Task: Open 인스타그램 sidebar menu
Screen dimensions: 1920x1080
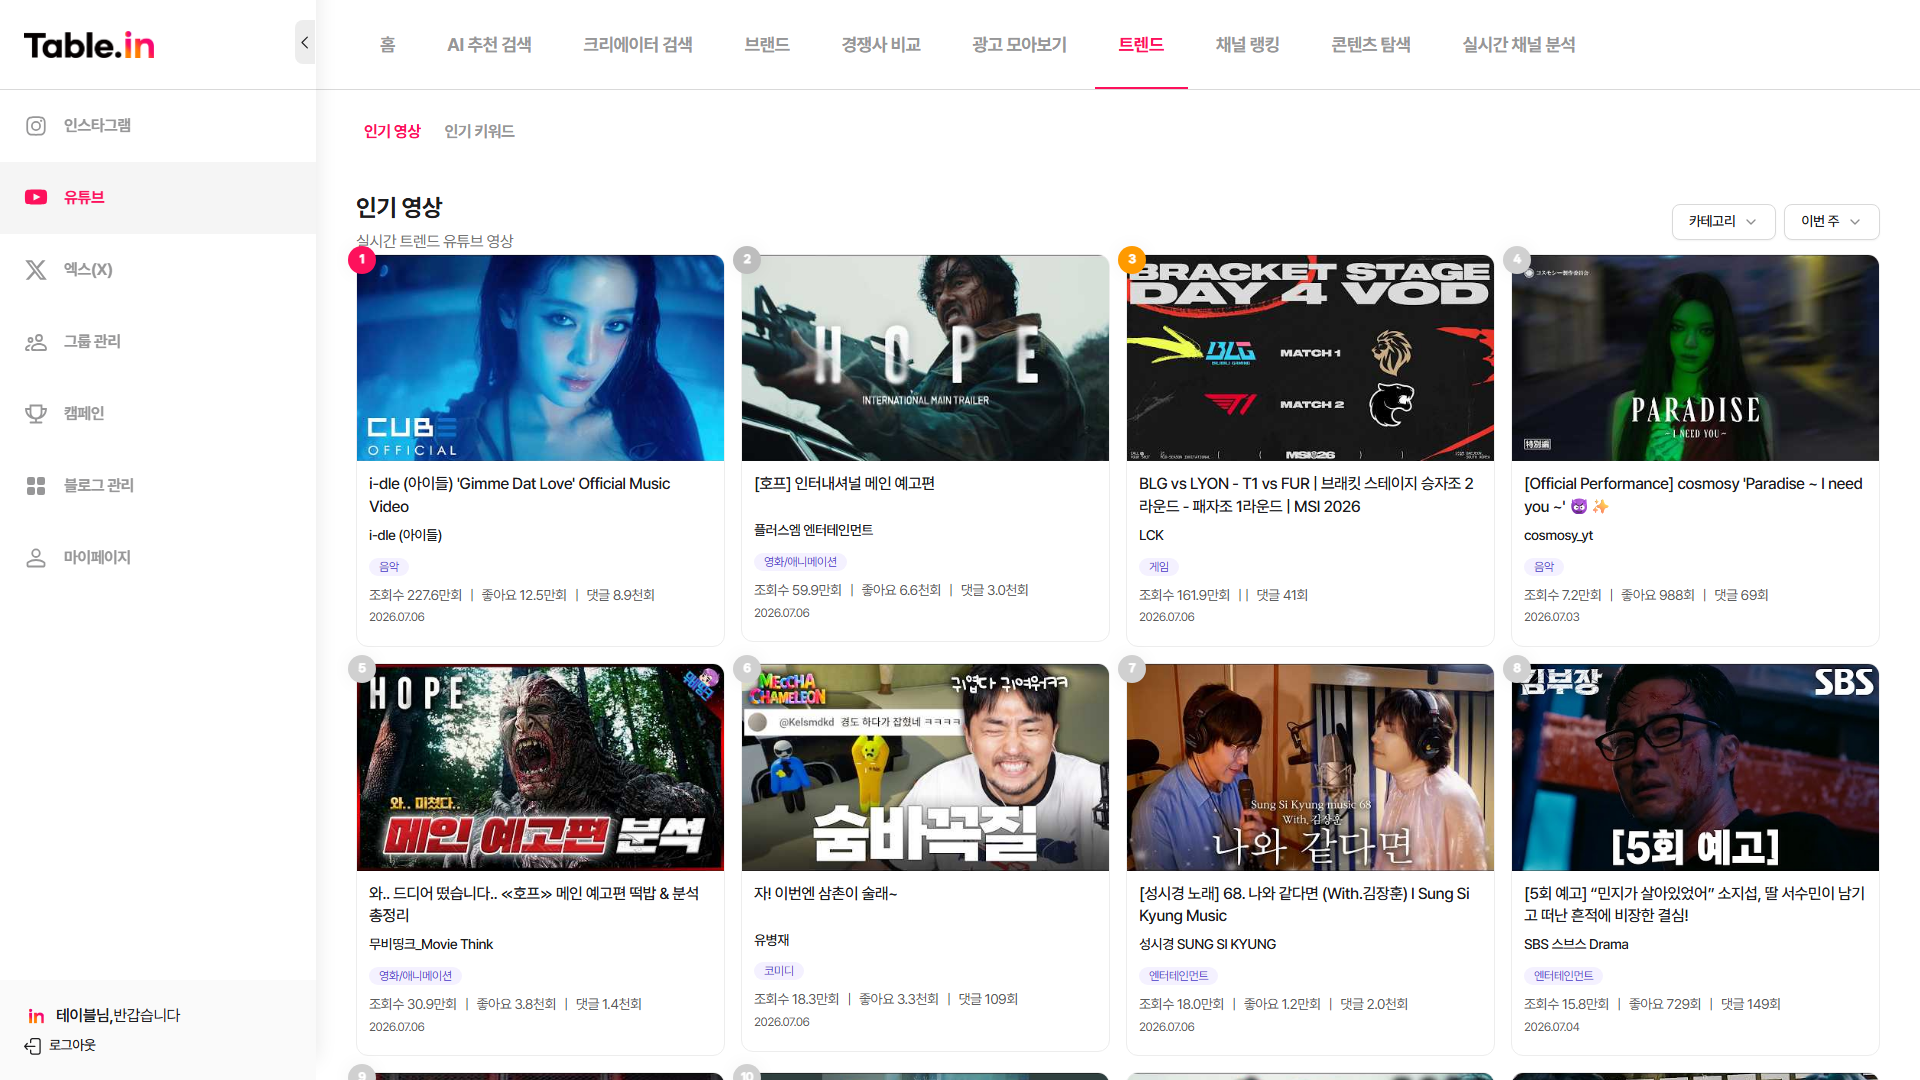Action: (x=97, y=126)
